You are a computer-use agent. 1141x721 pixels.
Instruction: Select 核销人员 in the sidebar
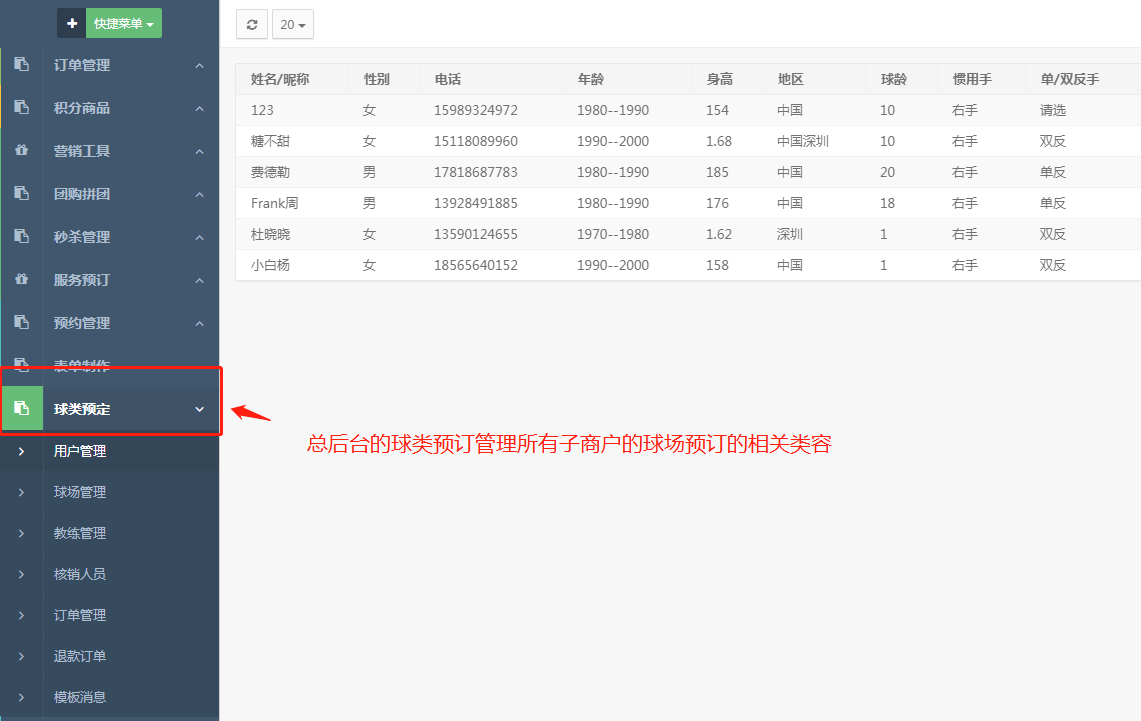click(80, 574)
